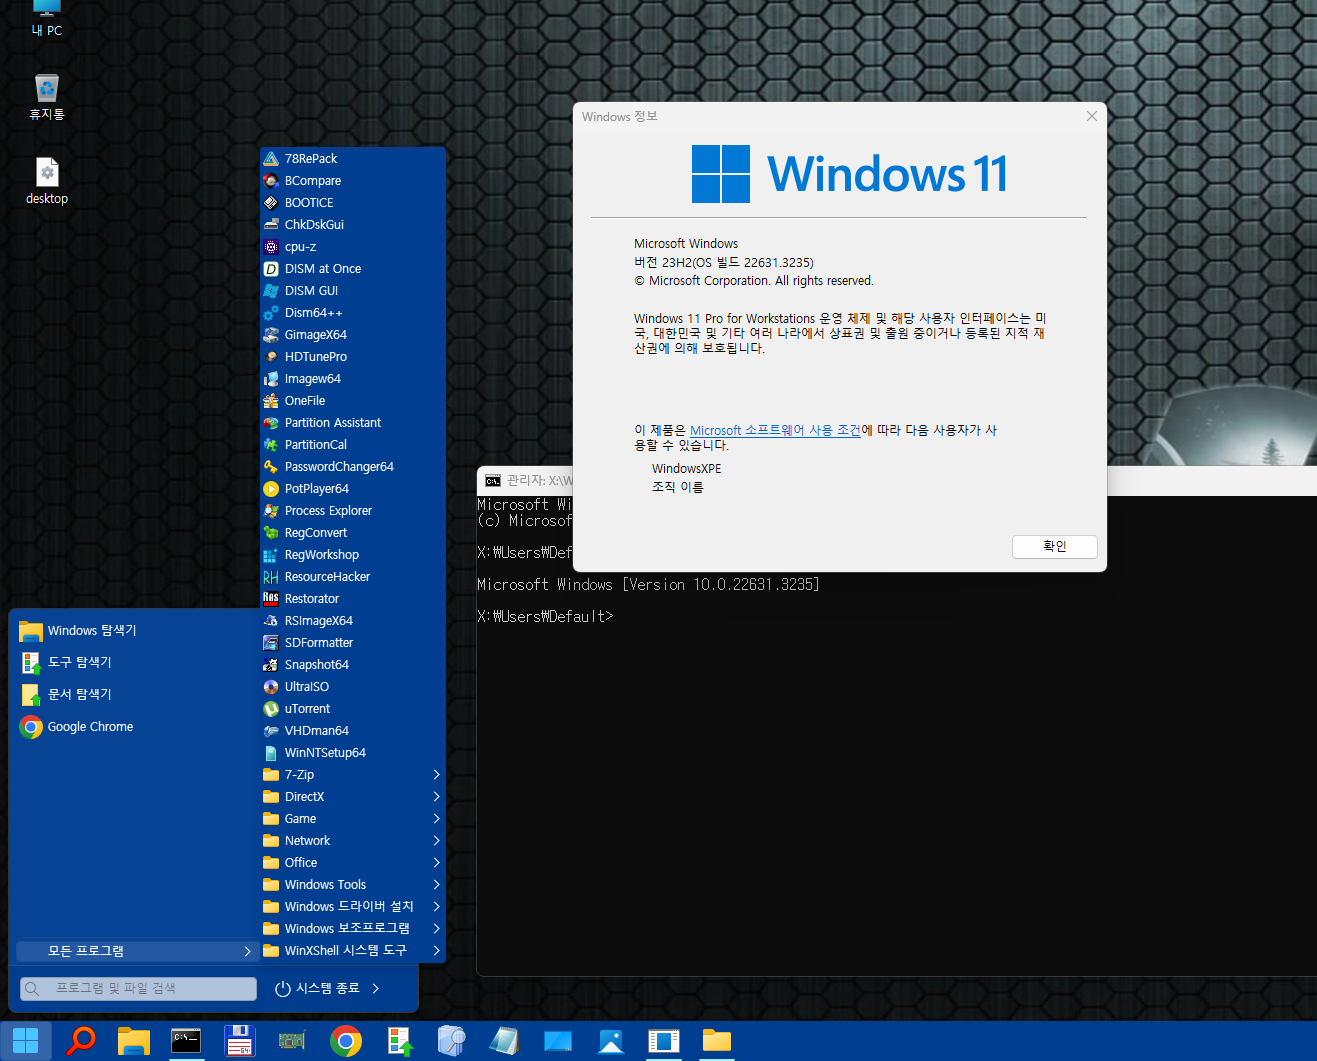Expand the Windows Tools folder
Viewport: 1317px width, 1061px height.
pyautogui.click(x=352, y=884)
